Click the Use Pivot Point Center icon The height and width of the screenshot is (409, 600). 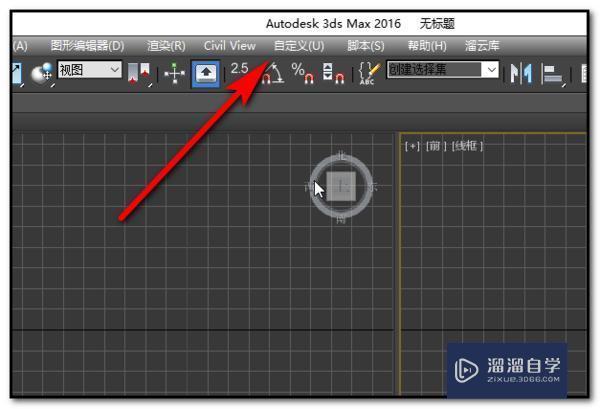coord(139,73)
